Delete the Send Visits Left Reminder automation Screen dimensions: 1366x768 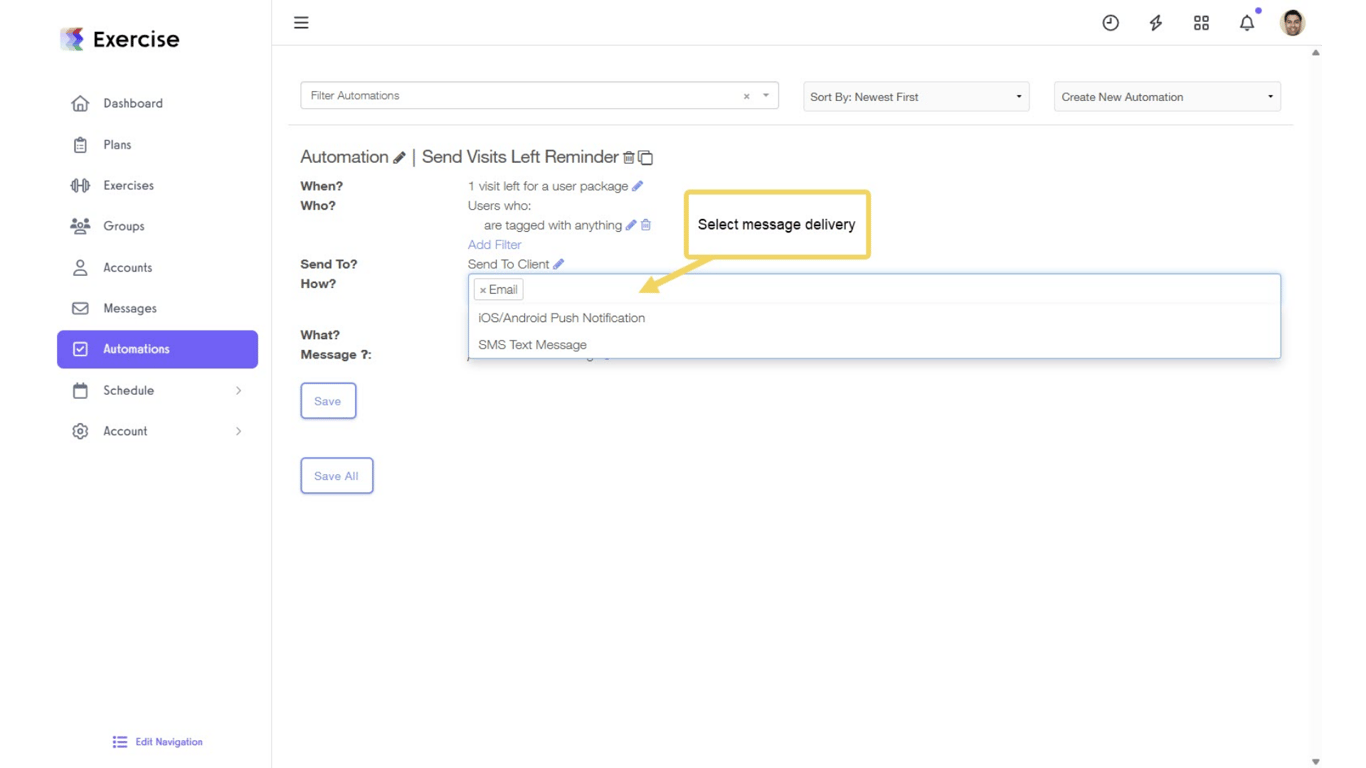pos(630,157)
